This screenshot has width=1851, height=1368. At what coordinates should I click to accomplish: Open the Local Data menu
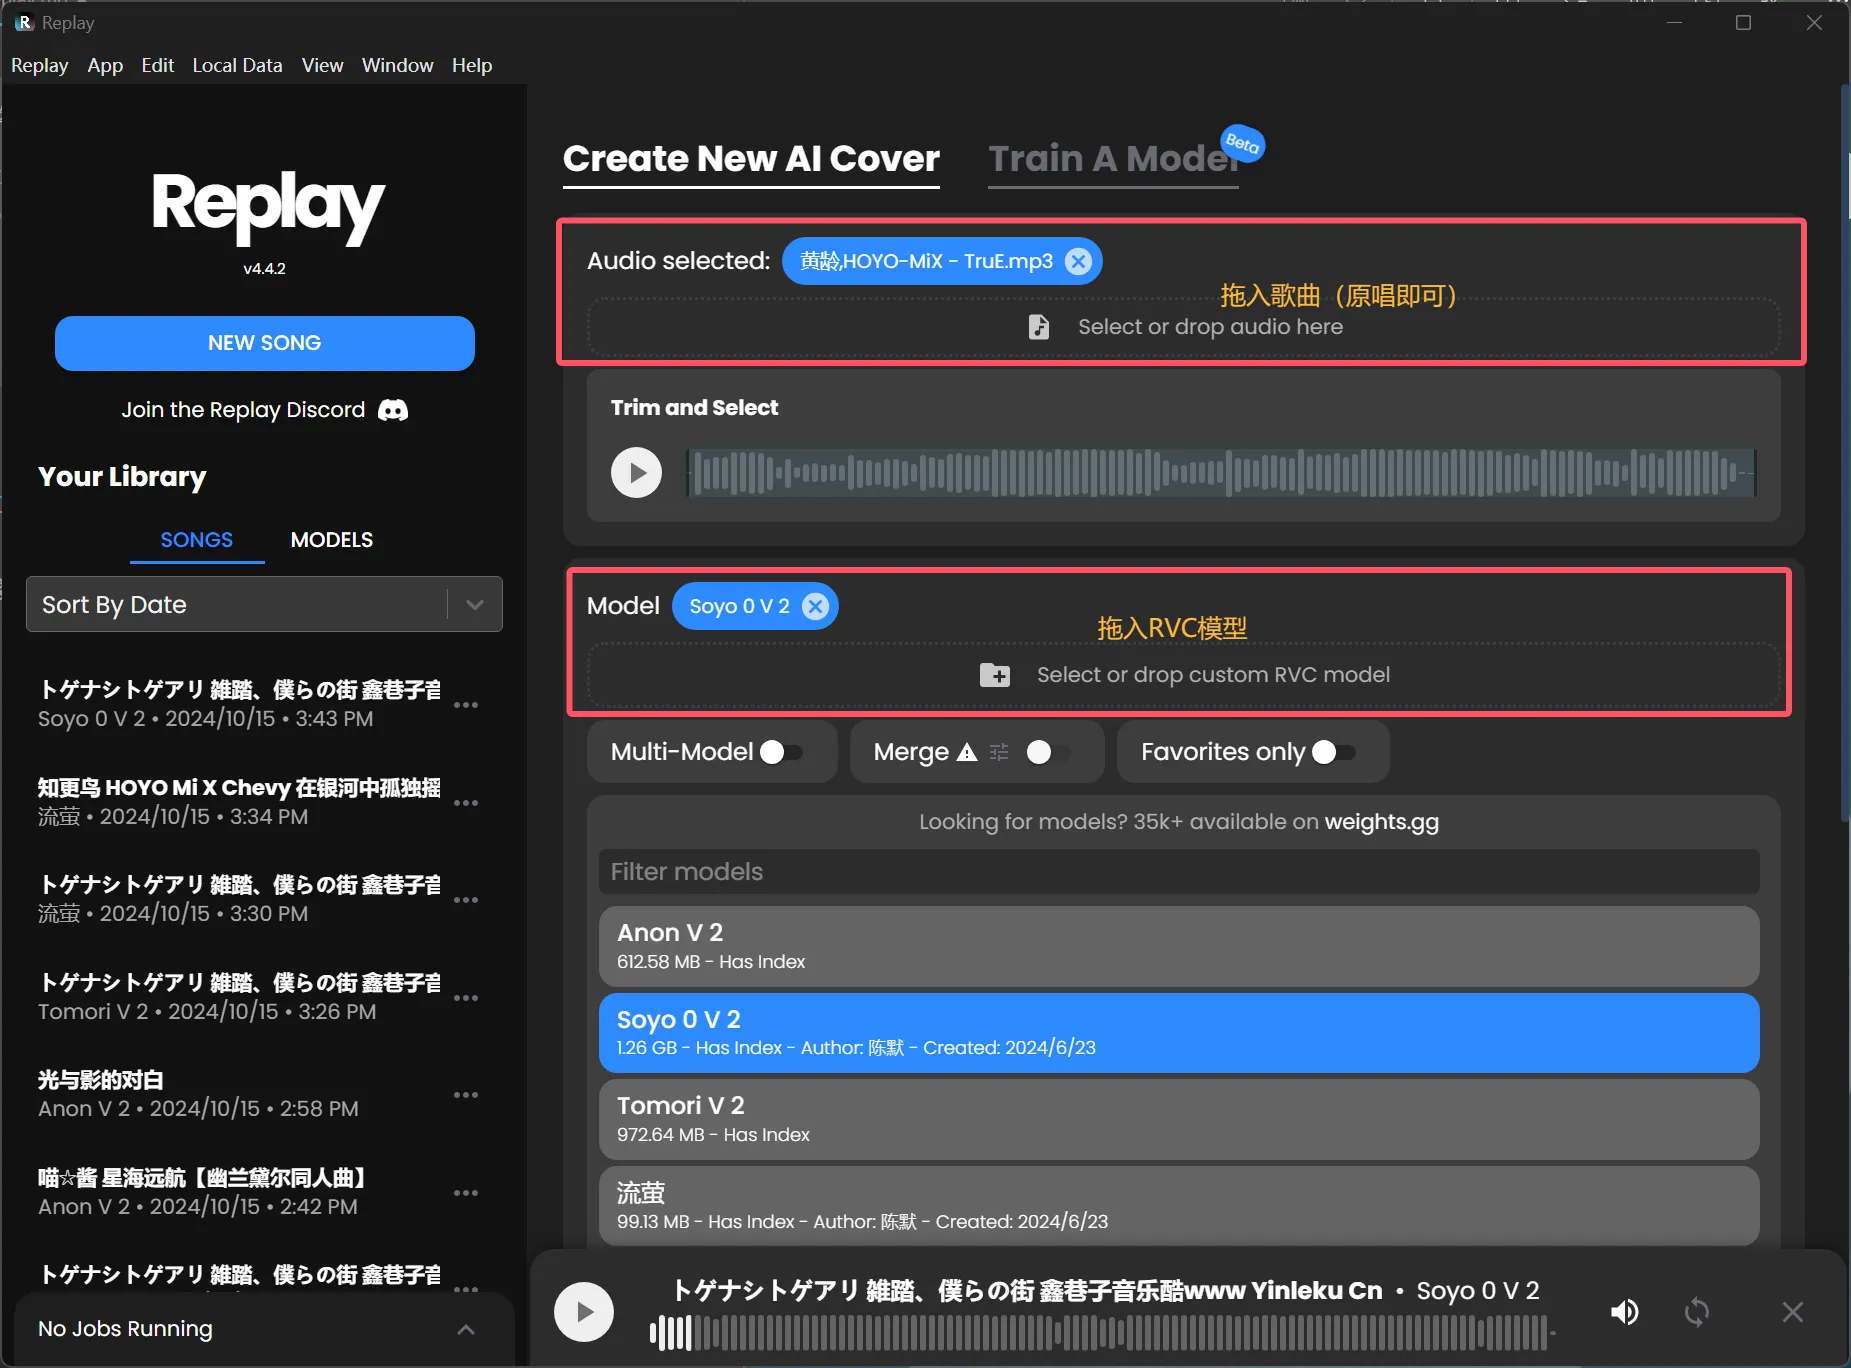click(x=237, y=65)
